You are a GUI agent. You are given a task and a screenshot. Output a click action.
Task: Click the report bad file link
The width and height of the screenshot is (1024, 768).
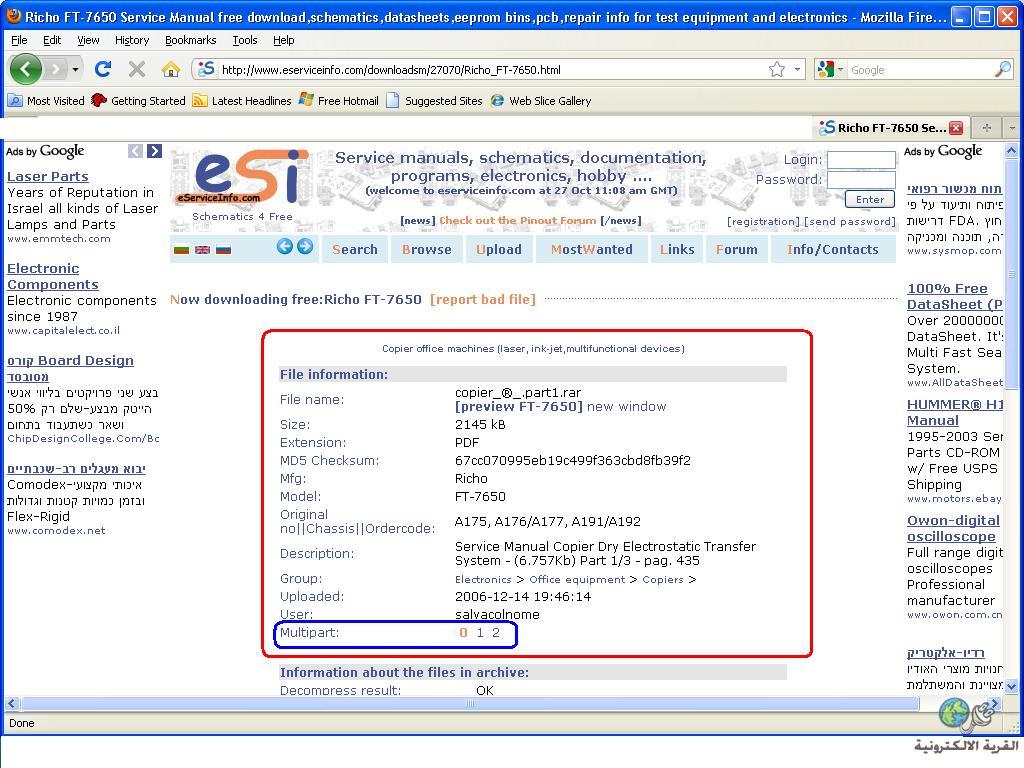click(x=483, y=299)
